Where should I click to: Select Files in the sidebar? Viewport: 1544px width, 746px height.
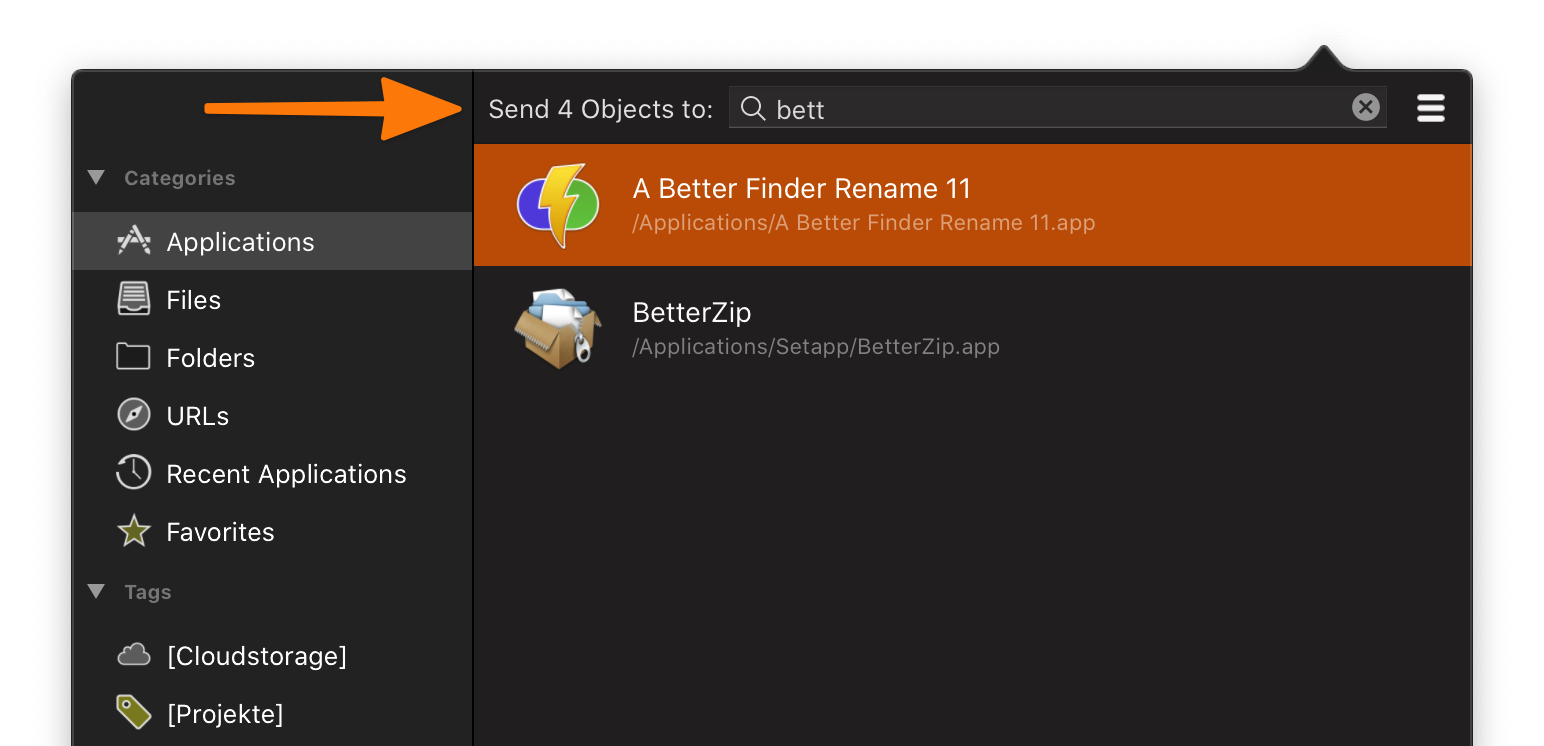pyautogui.click(x=272, y=299)
